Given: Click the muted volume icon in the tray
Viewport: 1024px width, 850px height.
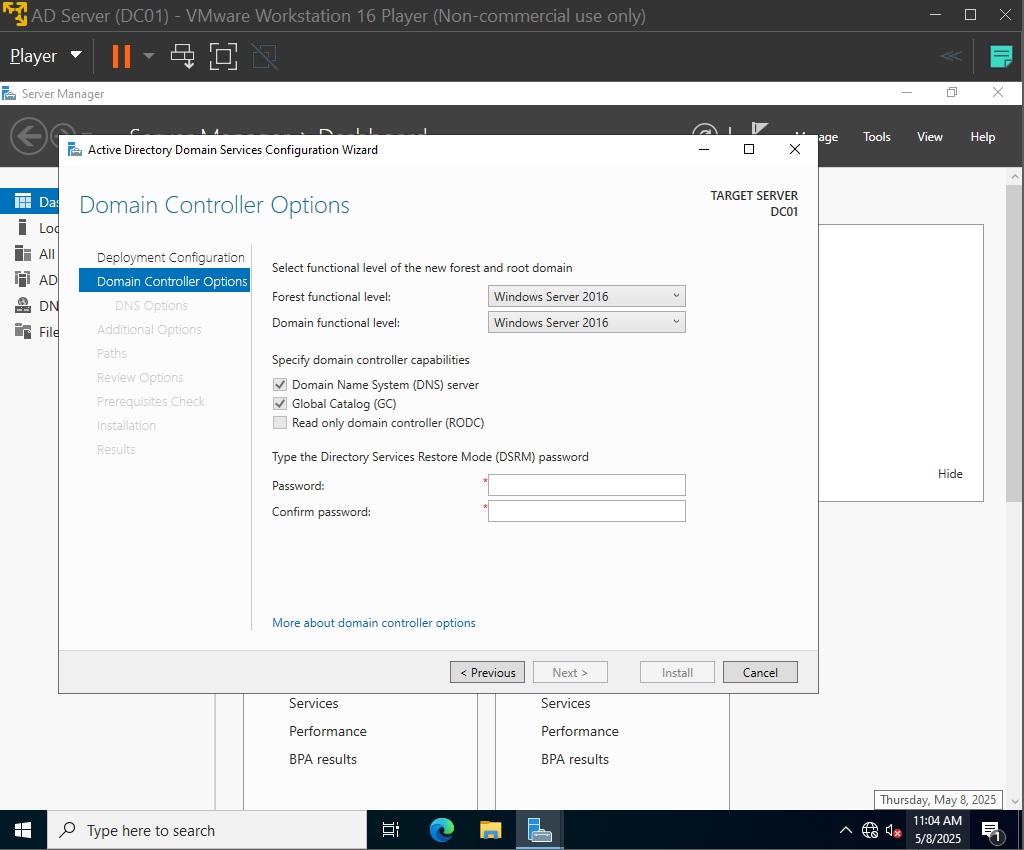Looking at the screenshot, I should click(x=893, y=831).
